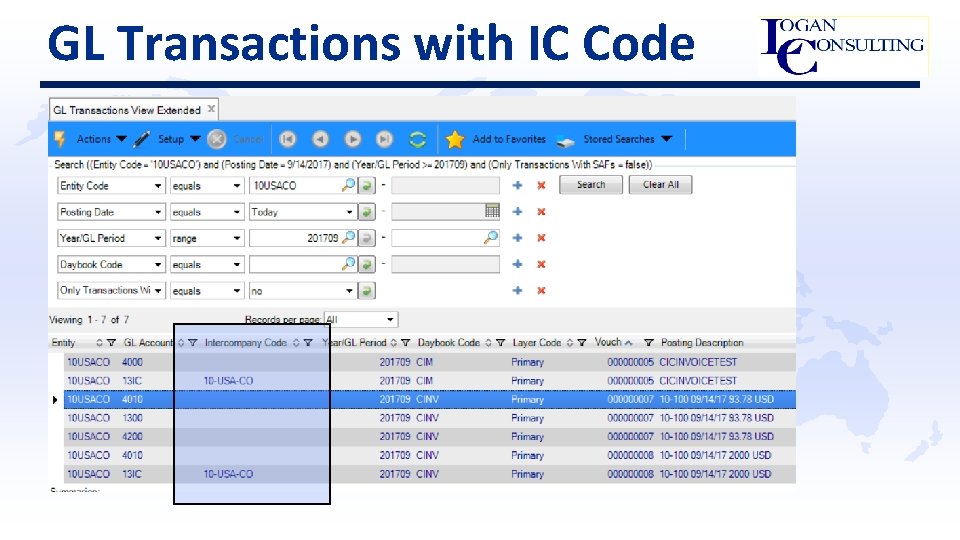This screenshot has height=540, width=960.
Task: Click the green refresh icon
Action: coord(418,140)
